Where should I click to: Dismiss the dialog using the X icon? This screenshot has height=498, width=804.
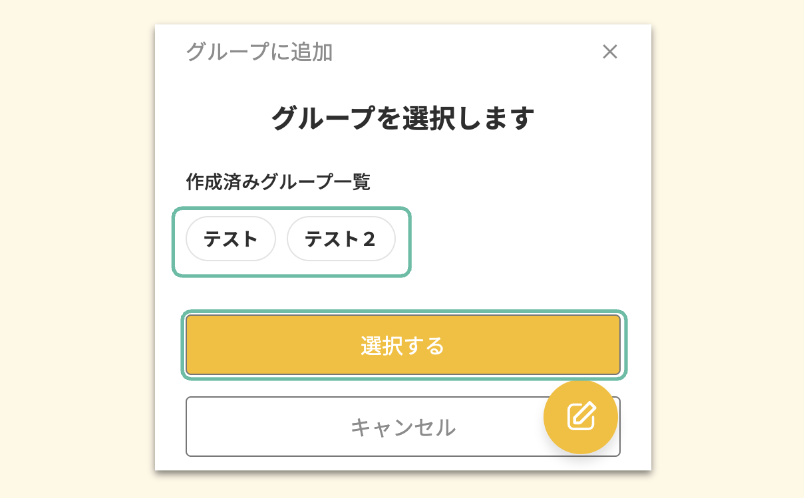coord(610,52)
